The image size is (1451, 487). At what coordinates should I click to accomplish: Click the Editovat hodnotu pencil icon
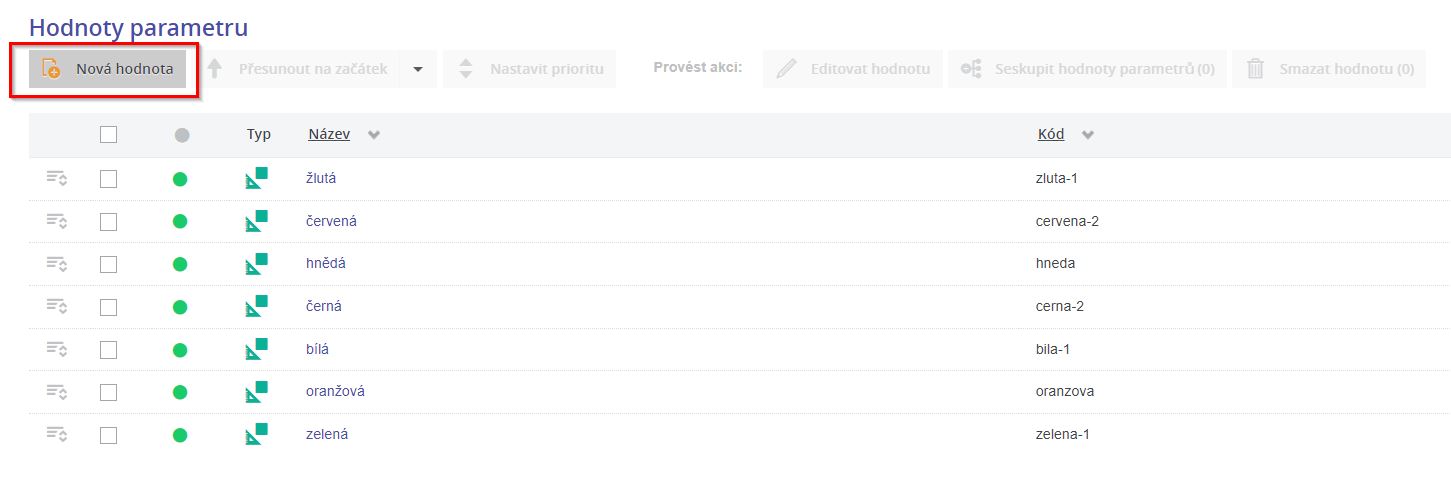(x=786, y=70)
